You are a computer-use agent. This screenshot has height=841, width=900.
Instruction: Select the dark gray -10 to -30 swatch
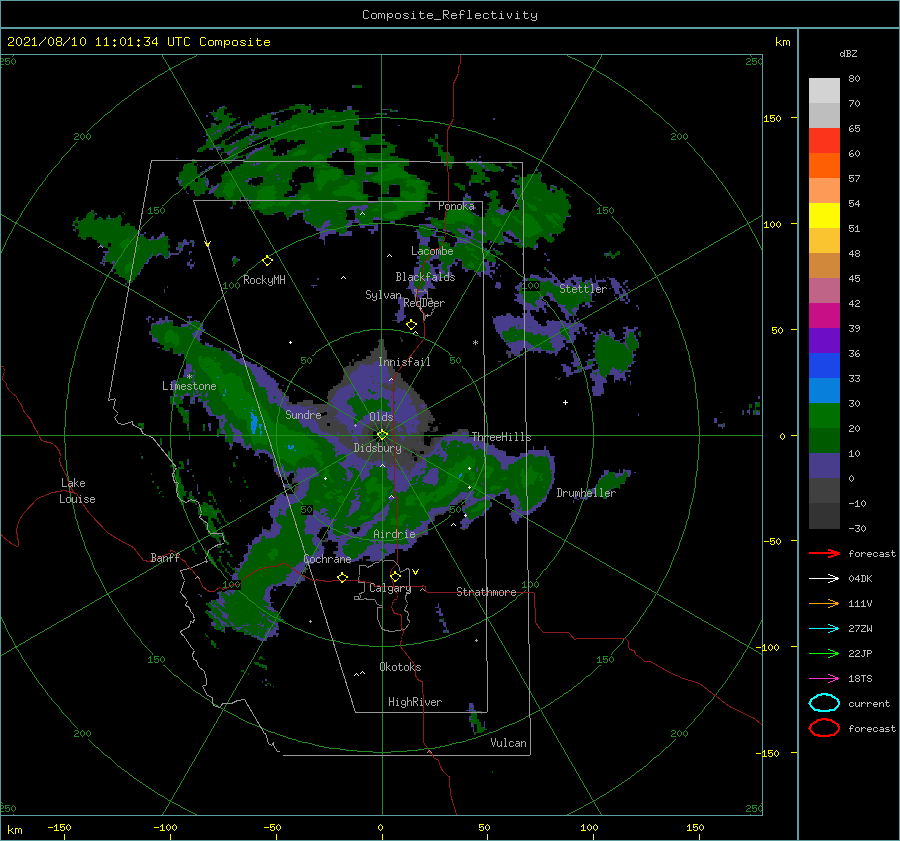(824, 516)
